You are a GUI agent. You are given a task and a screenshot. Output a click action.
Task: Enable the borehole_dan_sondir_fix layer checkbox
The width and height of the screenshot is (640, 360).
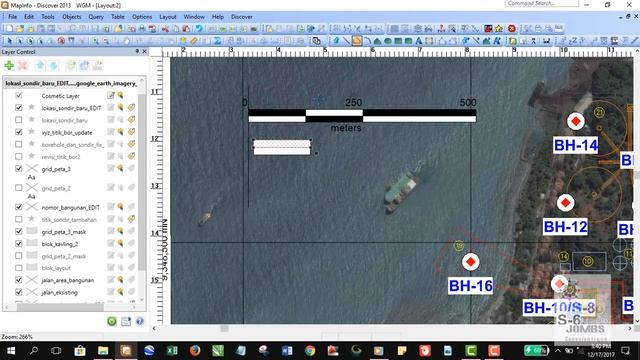(18, 144)
